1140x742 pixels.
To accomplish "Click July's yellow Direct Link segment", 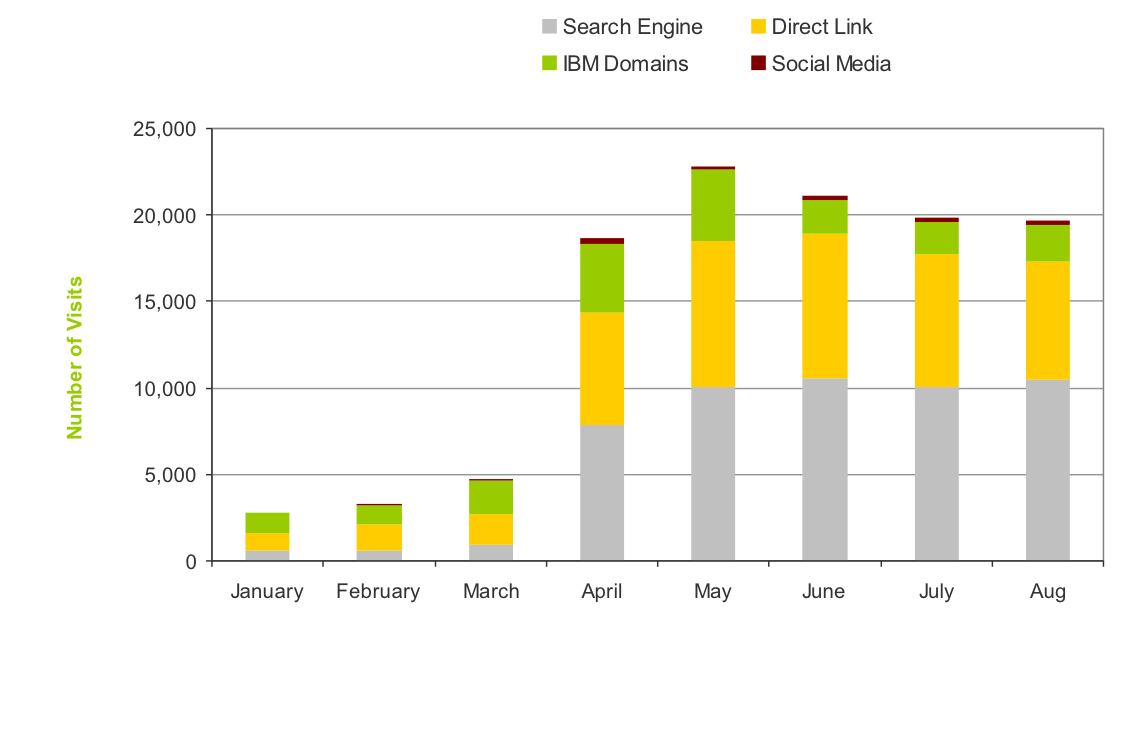I will (936, 321).
